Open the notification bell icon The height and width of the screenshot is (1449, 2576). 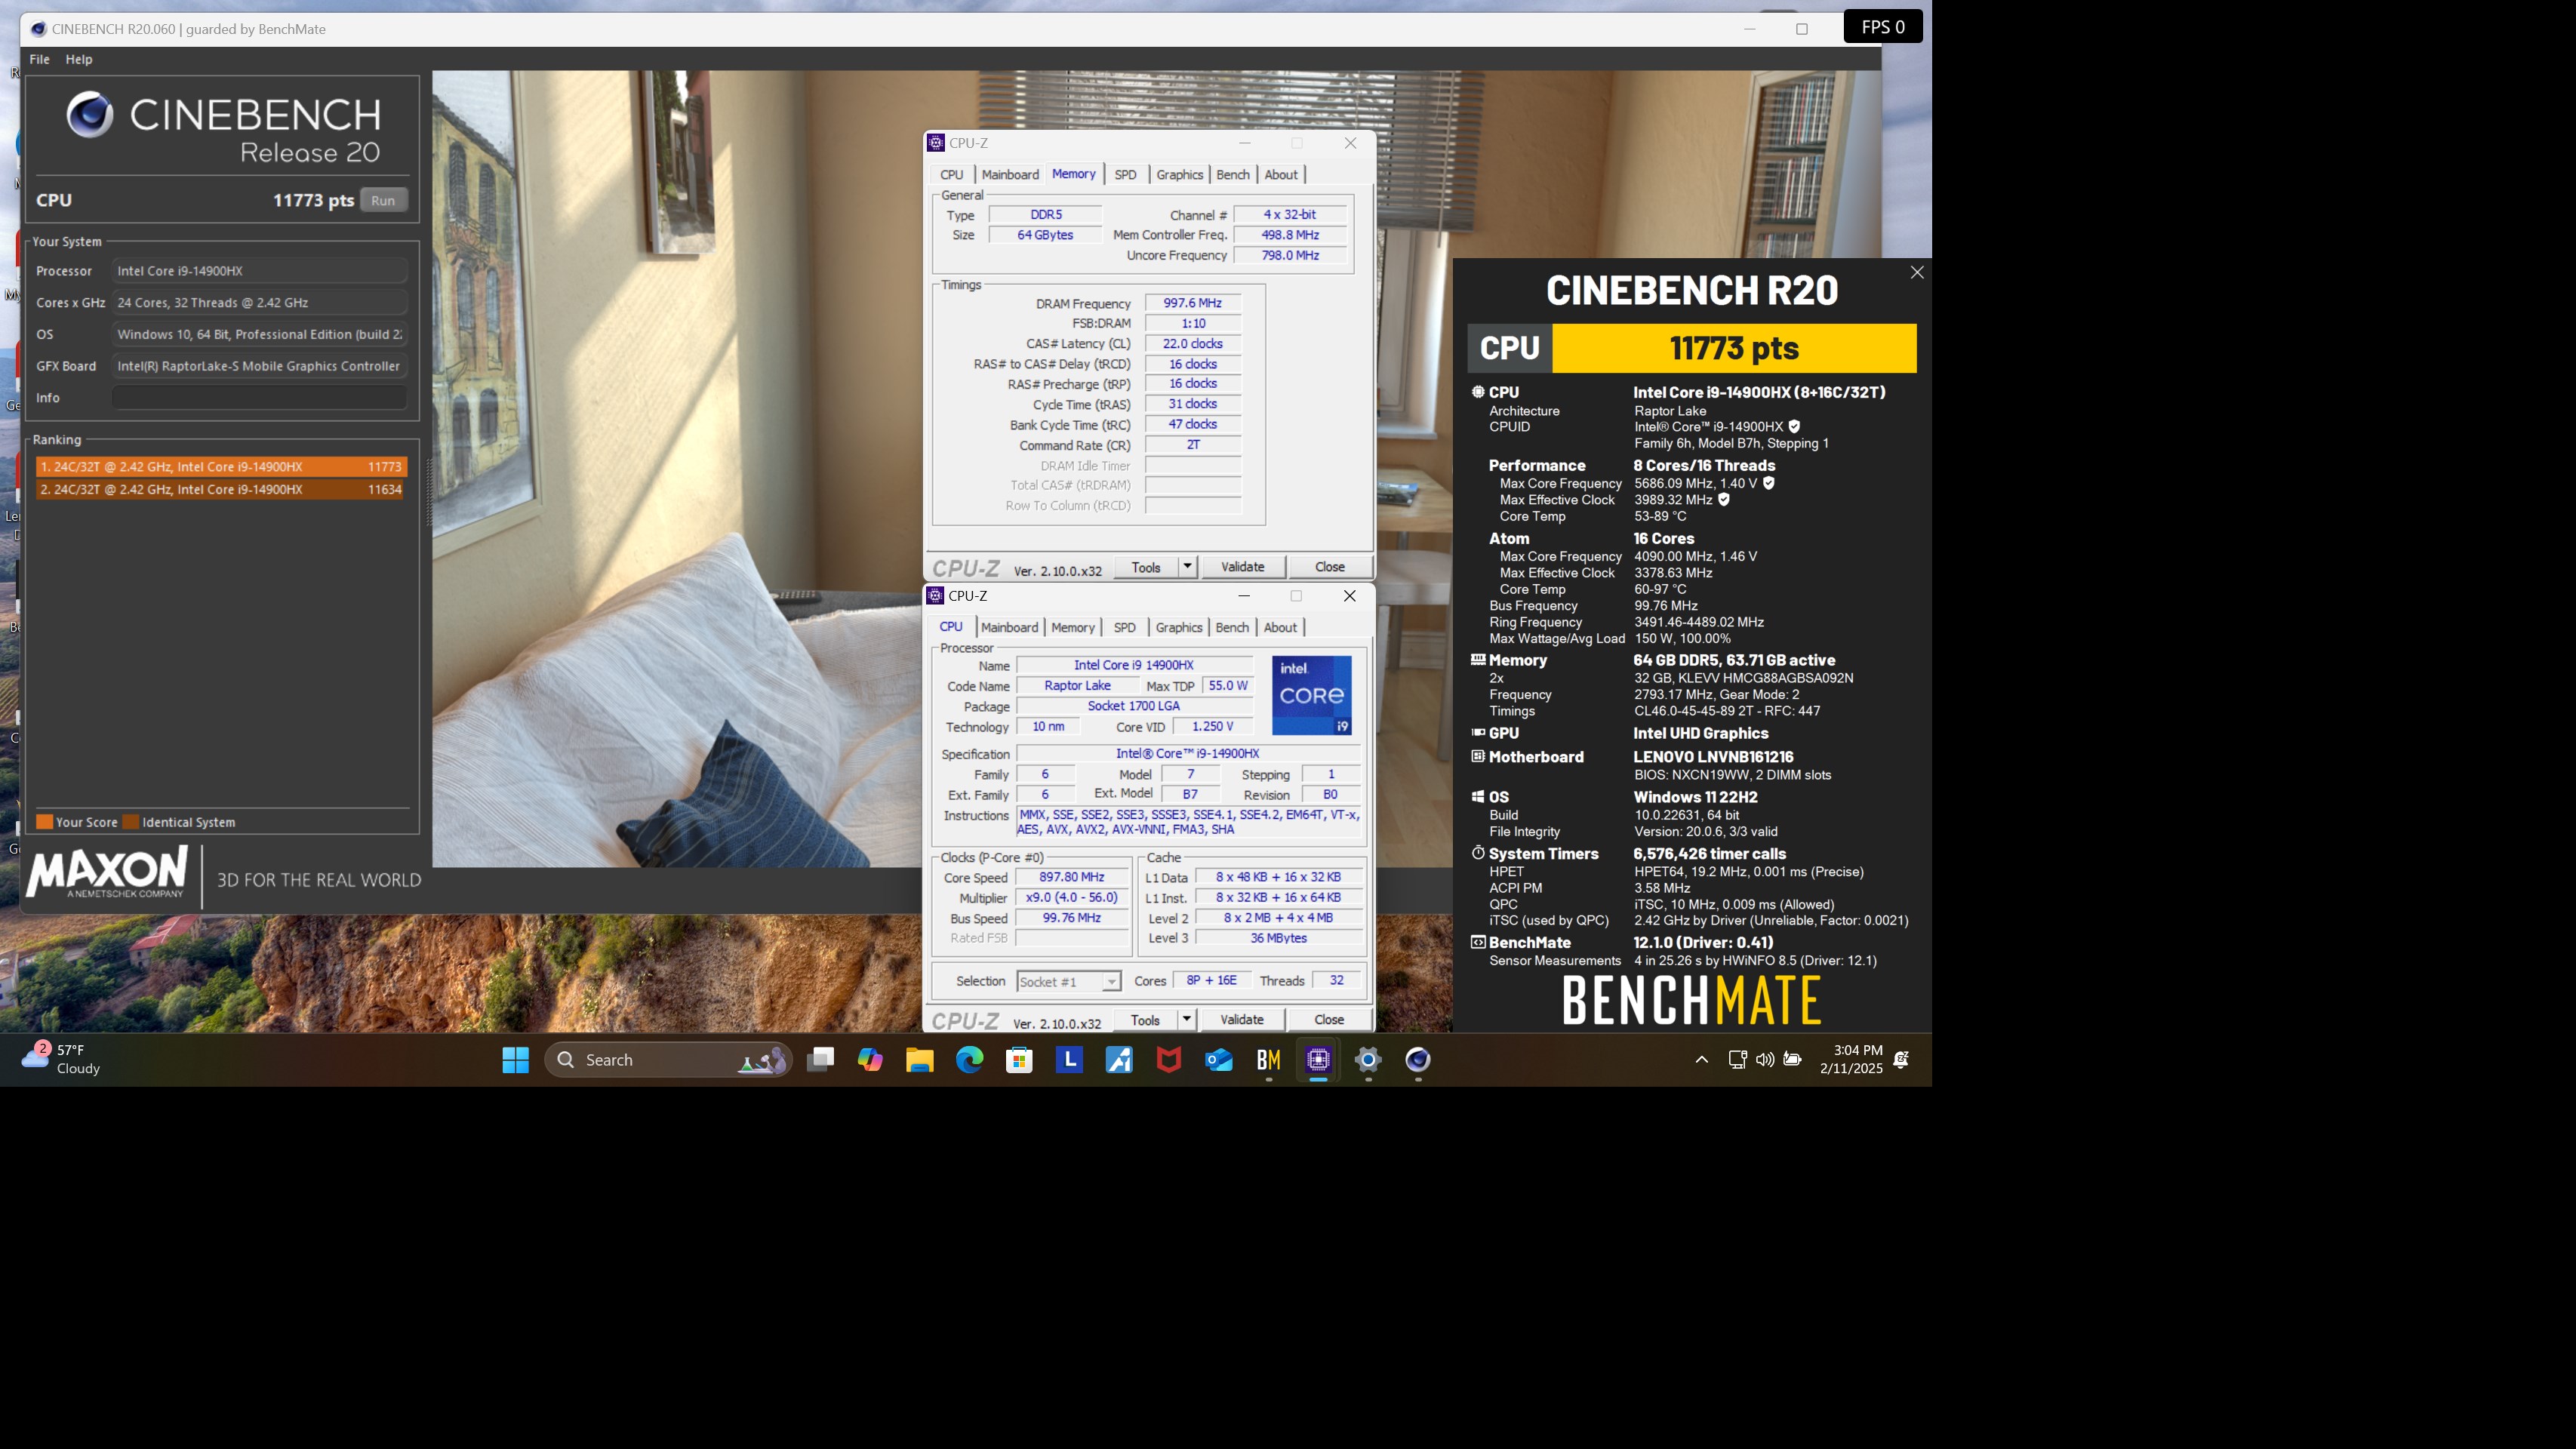1901,1060
